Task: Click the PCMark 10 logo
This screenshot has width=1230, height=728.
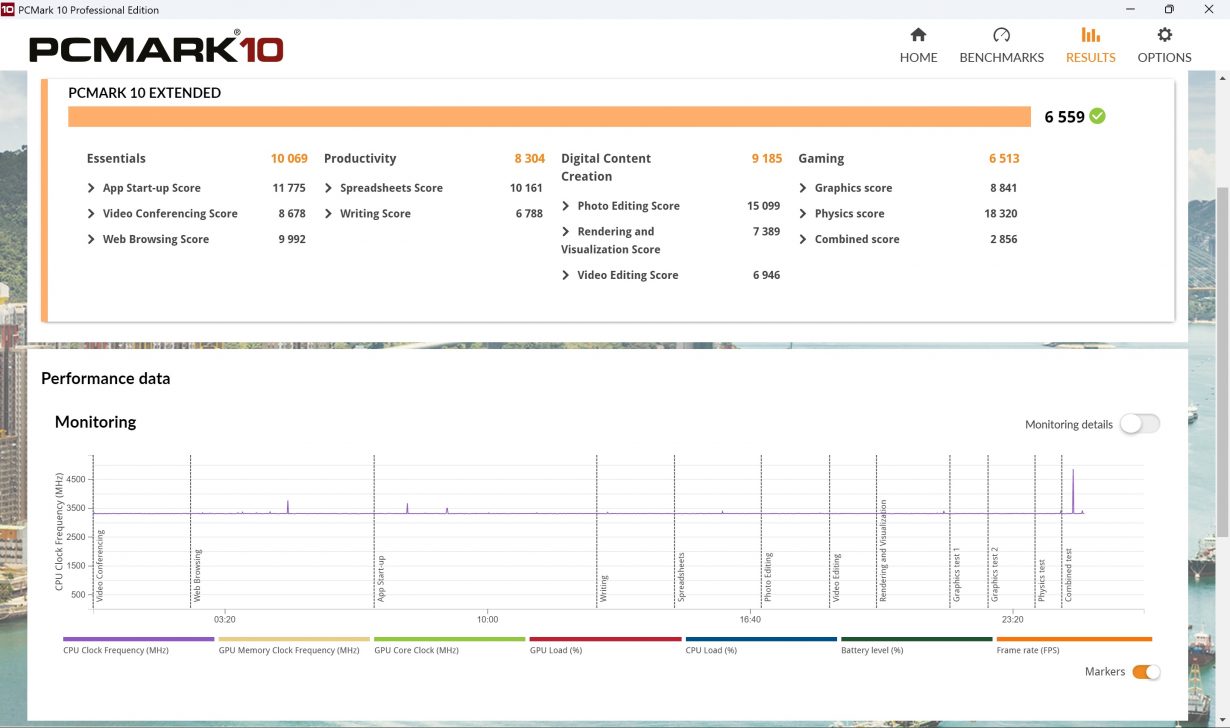Action: pyautogui.click(x=156, y=49)
